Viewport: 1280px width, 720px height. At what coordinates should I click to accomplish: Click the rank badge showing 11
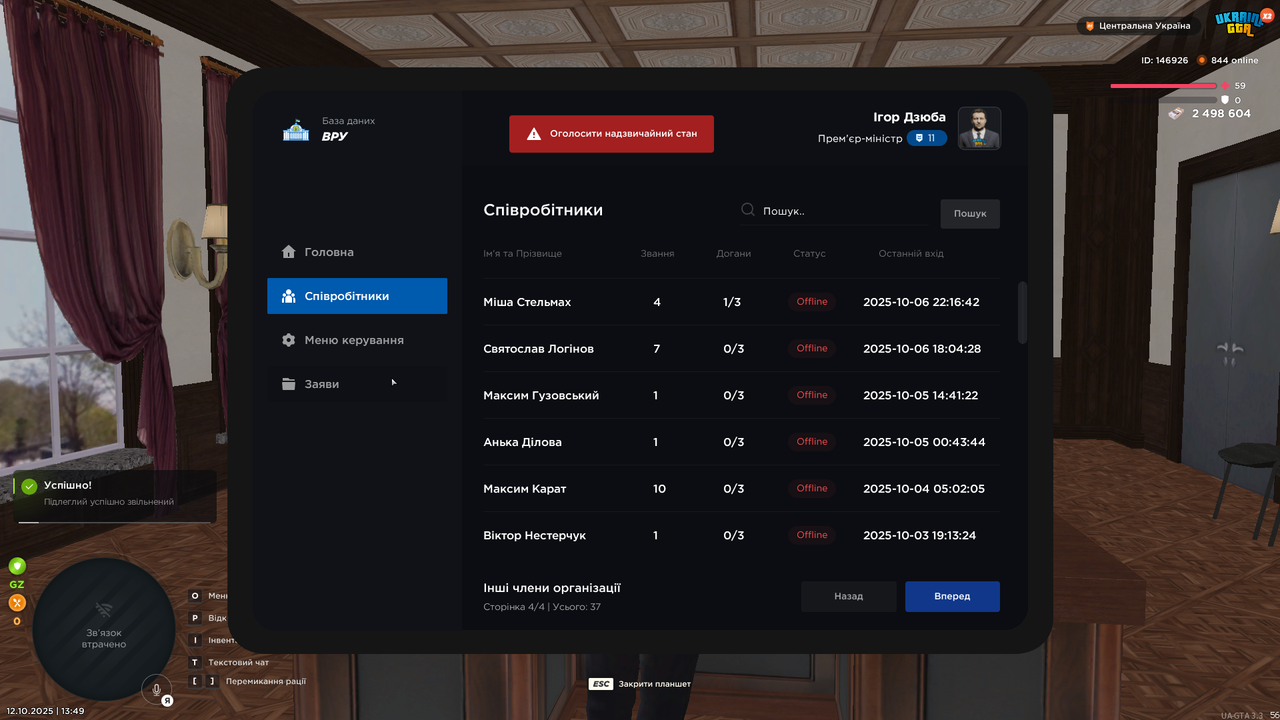point(927,138)
